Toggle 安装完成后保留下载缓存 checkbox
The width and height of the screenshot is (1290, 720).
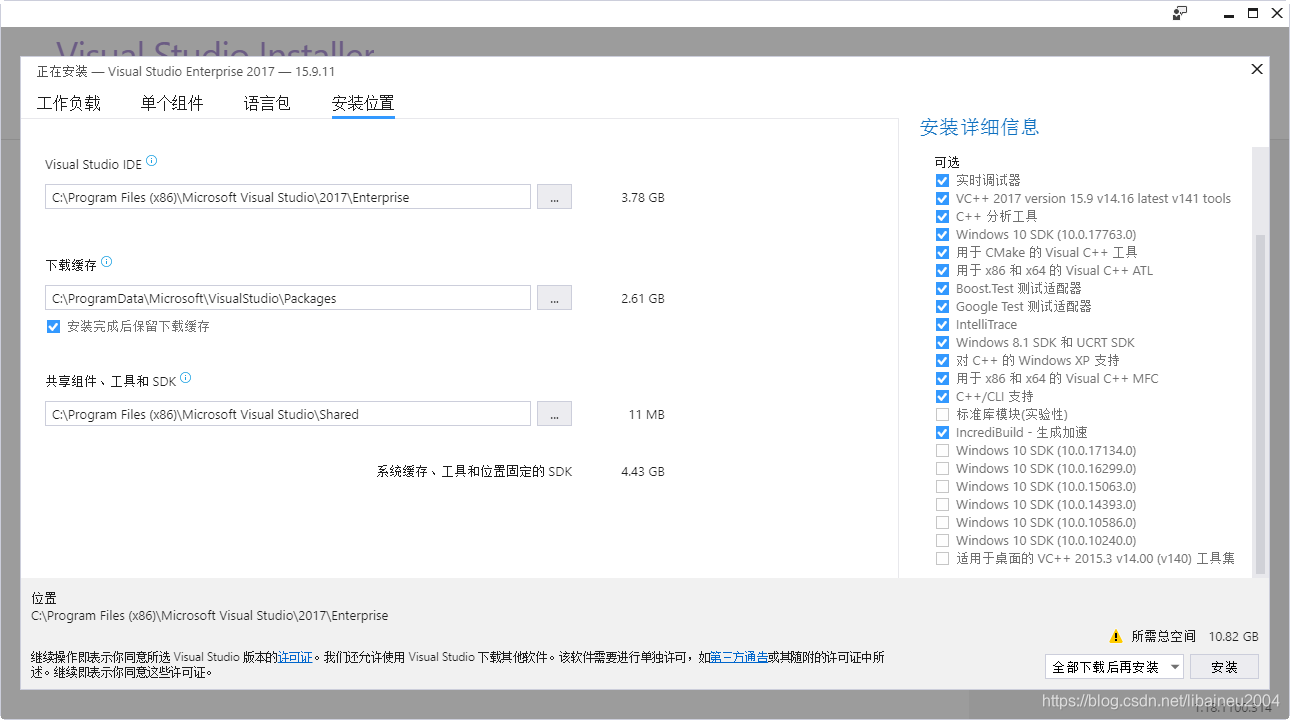[x=54, y=326]
